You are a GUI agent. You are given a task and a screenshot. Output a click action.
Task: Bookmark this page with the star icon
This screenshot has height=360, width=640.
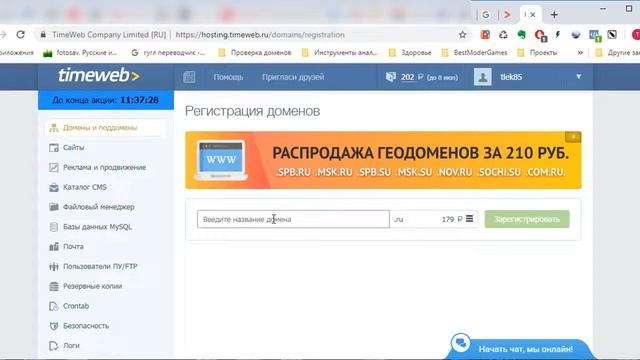[x=462, y=35]
